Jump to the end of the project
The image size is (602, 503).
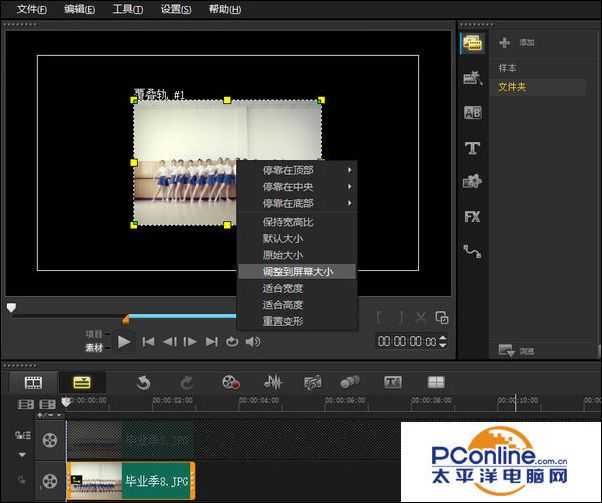212,341
